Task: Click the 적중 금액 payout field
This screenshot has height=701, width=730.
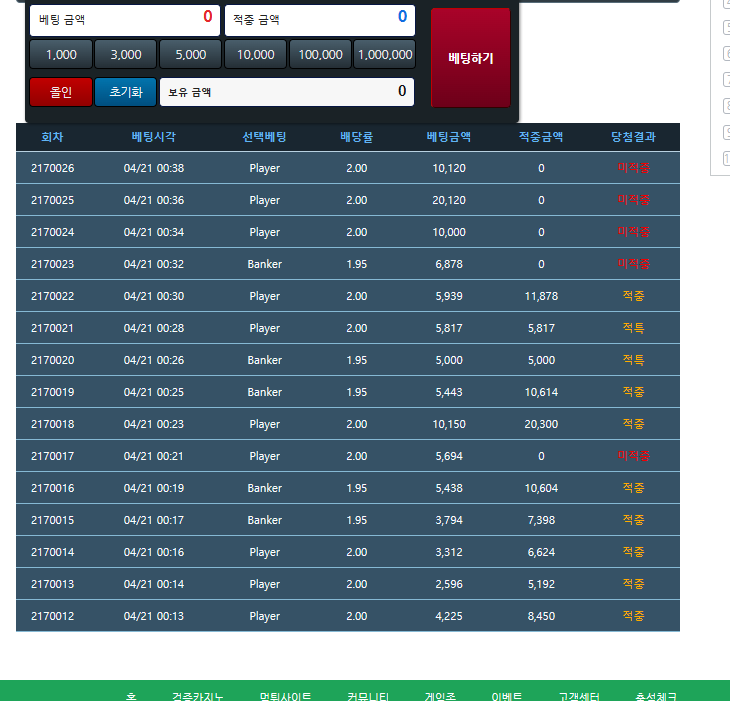Action: [319, 19]
